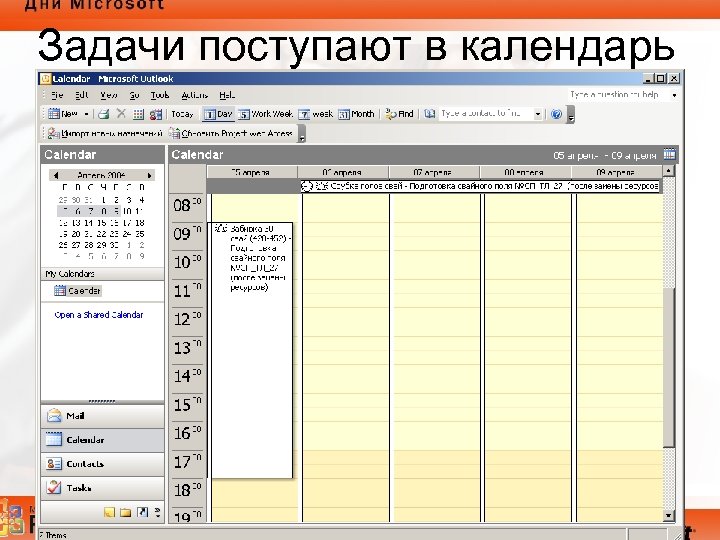Click the 13:00 time slot label

[x=187, y=348]
